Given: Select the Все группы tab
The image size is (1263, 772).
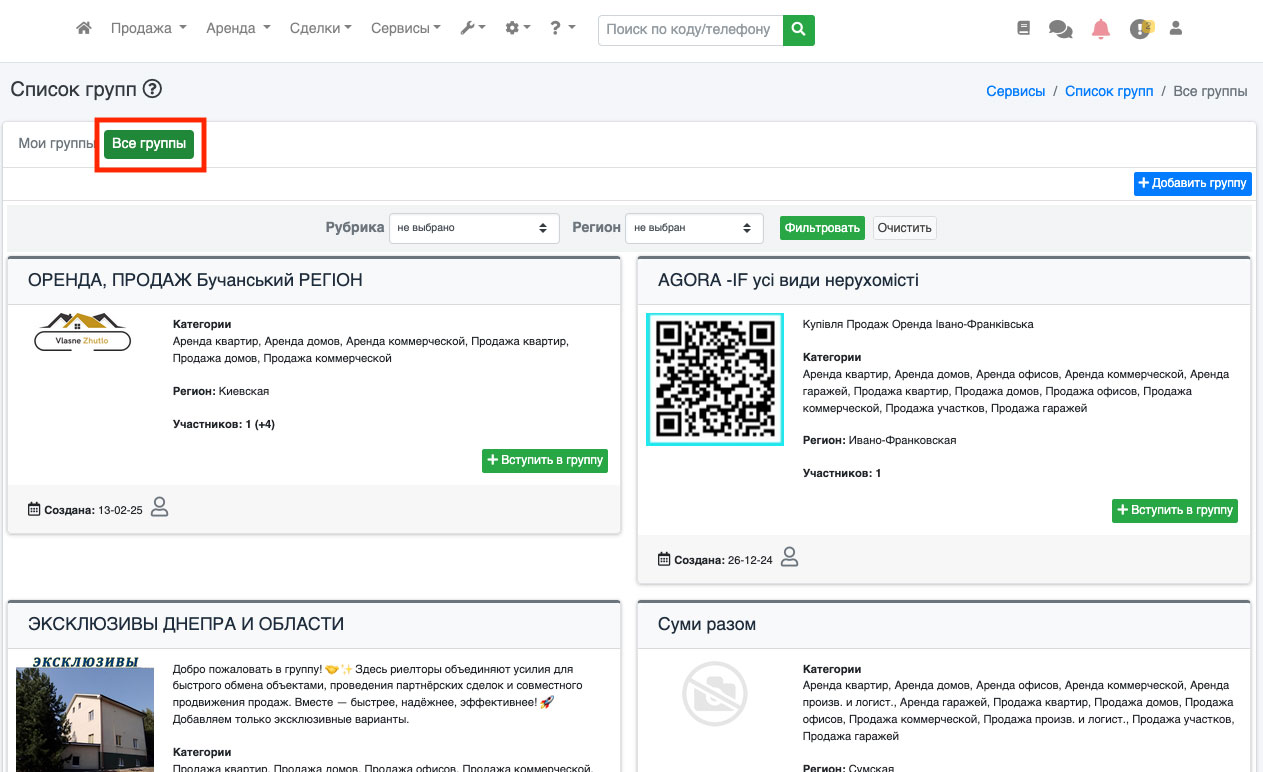Looking at the screenshot, I should pyautogui.click(x=149, y=144).
